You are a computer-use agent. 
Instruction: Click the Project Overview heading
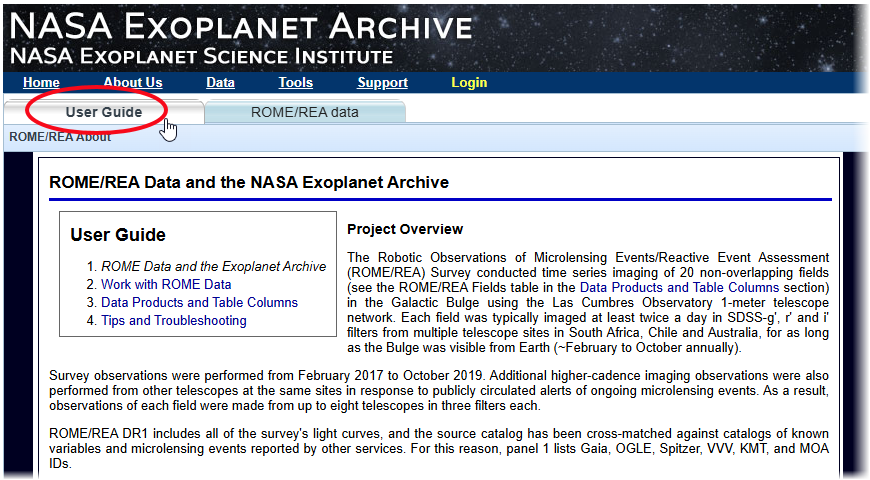[x=405, y=229]
